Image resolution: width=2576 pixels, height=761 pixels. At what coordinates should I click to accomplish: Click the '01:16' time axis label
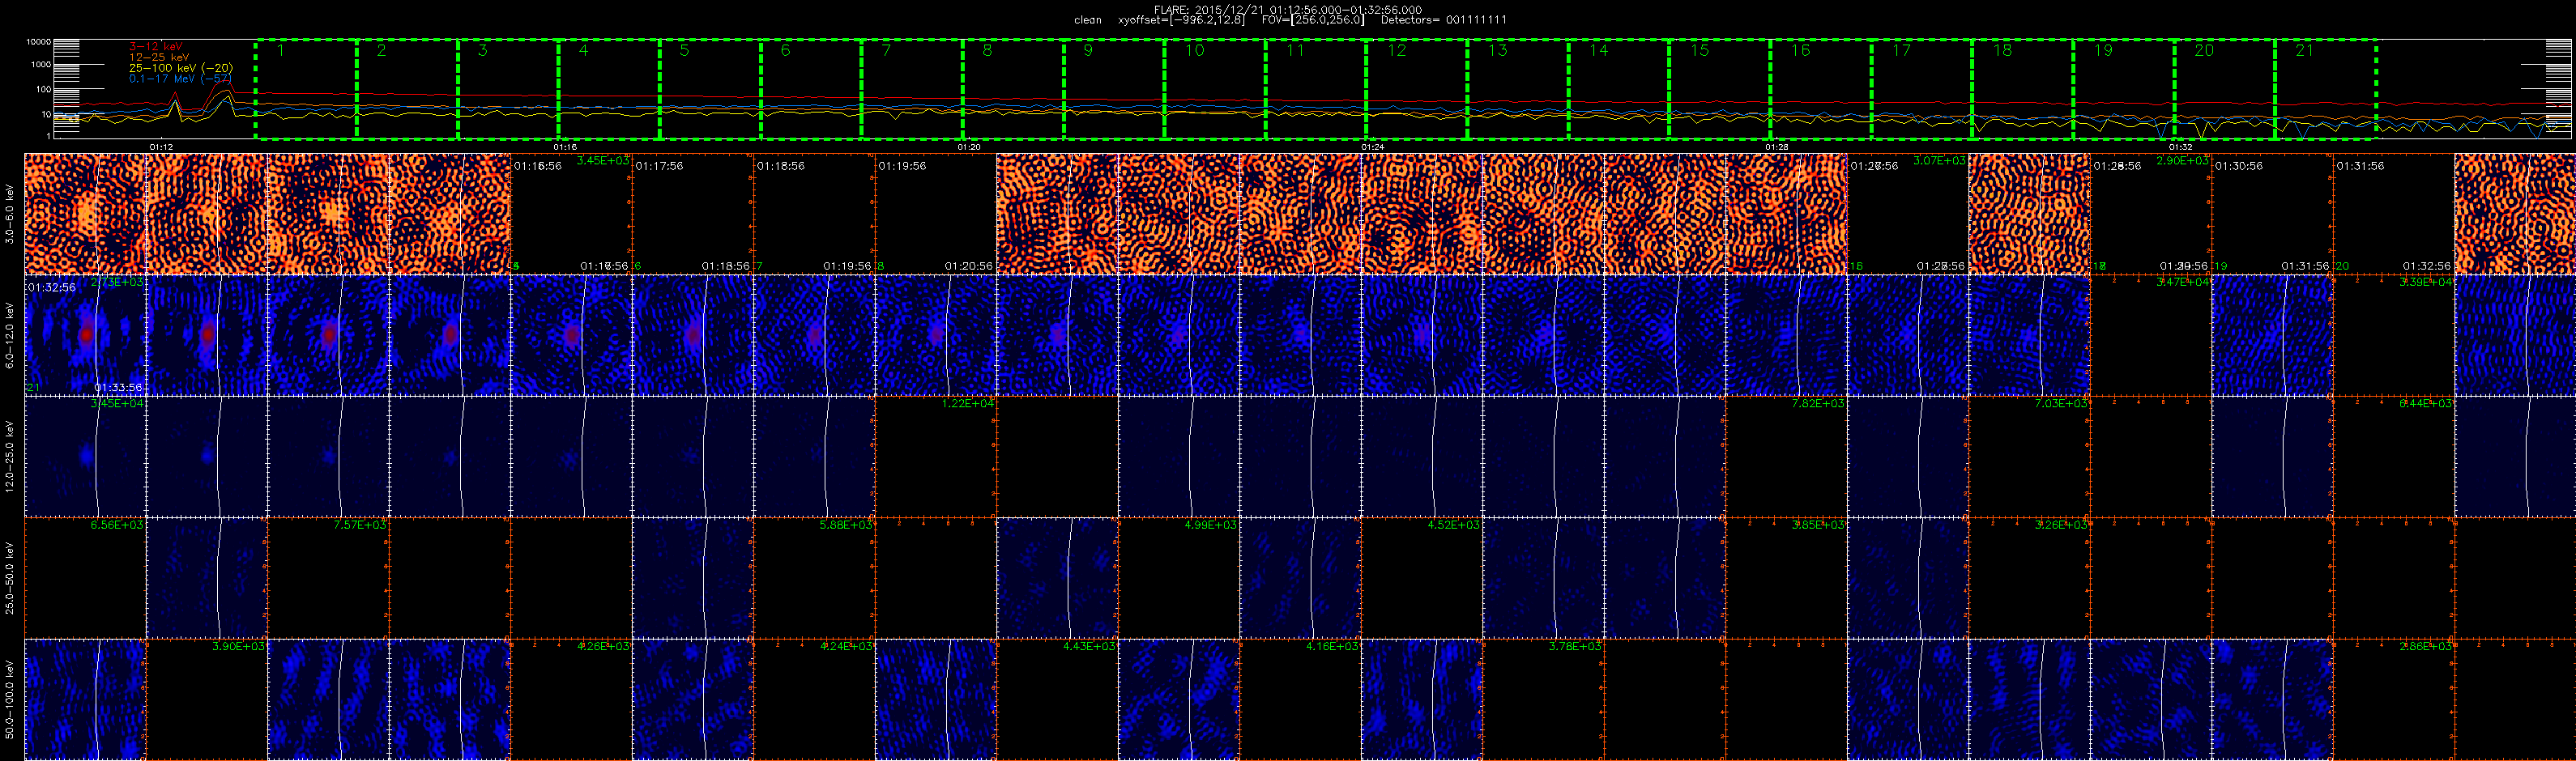[565, 147]
